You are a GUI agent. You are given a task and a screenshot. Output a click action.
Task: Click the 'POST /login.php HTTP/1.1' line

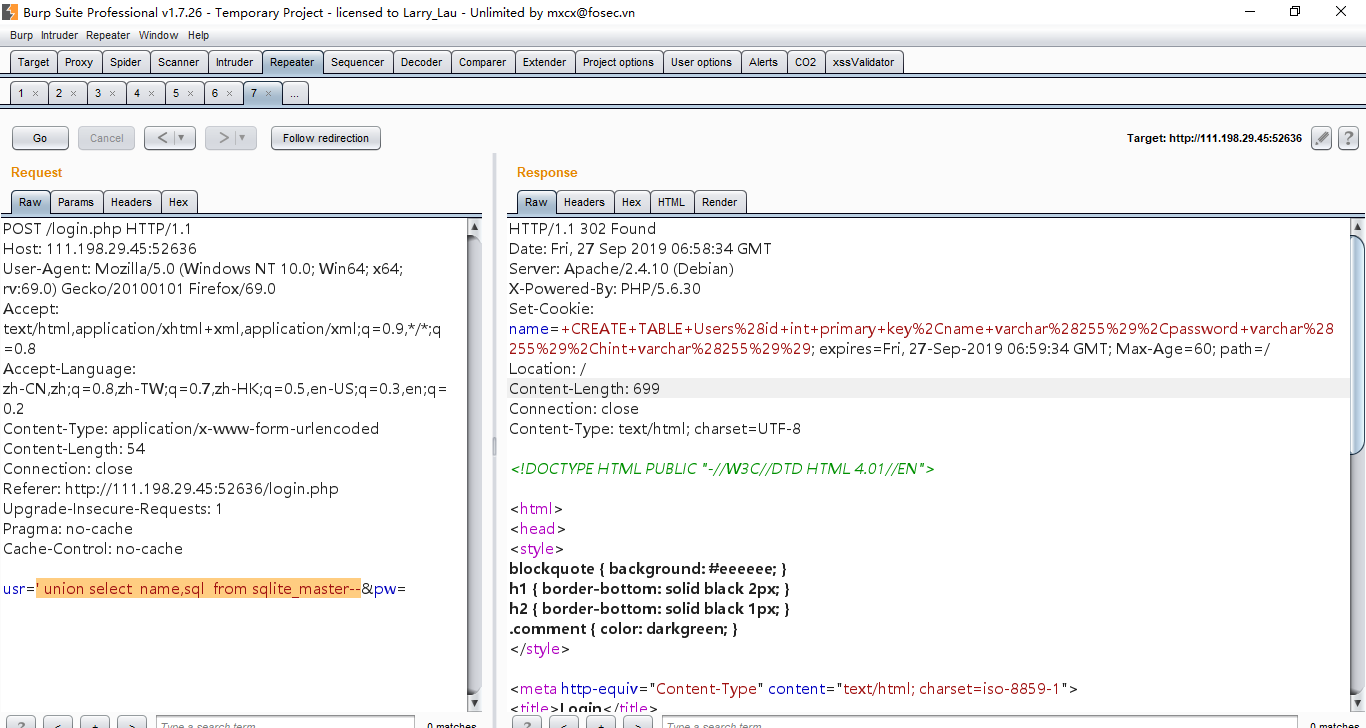(x=97, y=229)
